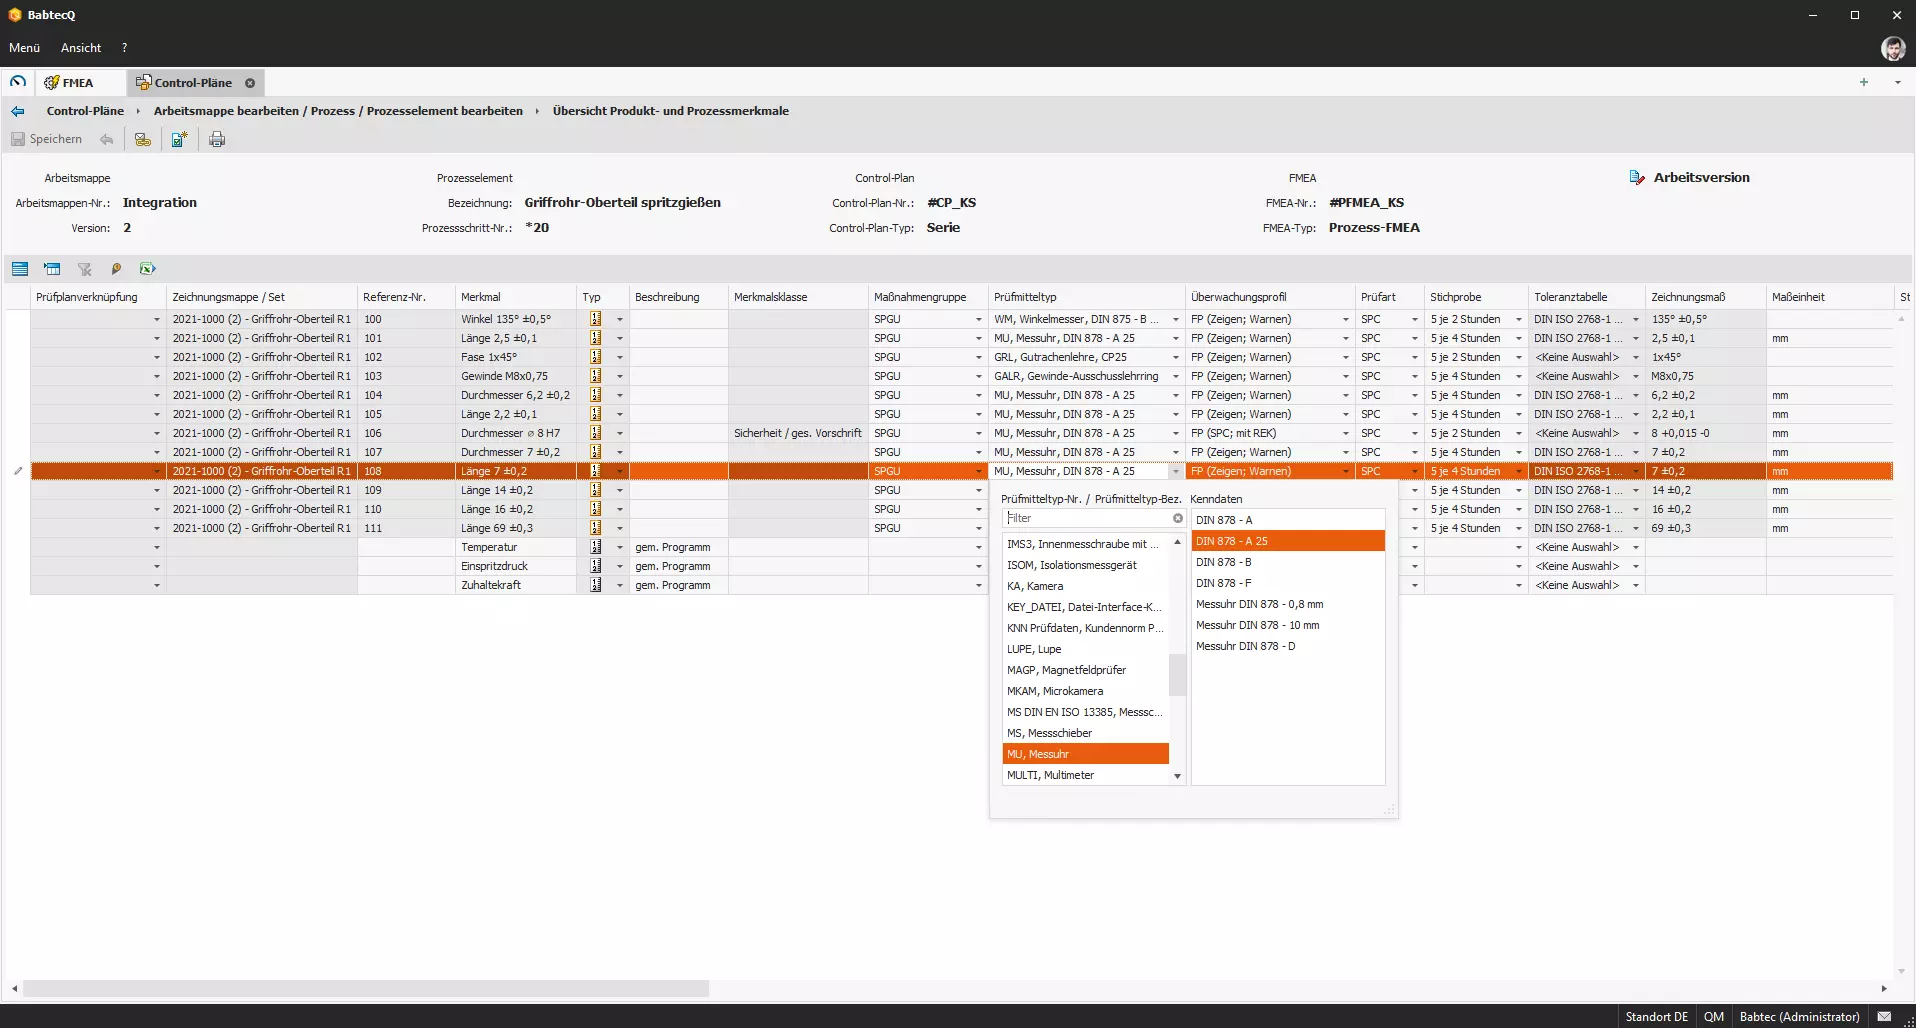
Task: Select Messuhr DIN 878 - 10 mm
Action: (1288, 625)
